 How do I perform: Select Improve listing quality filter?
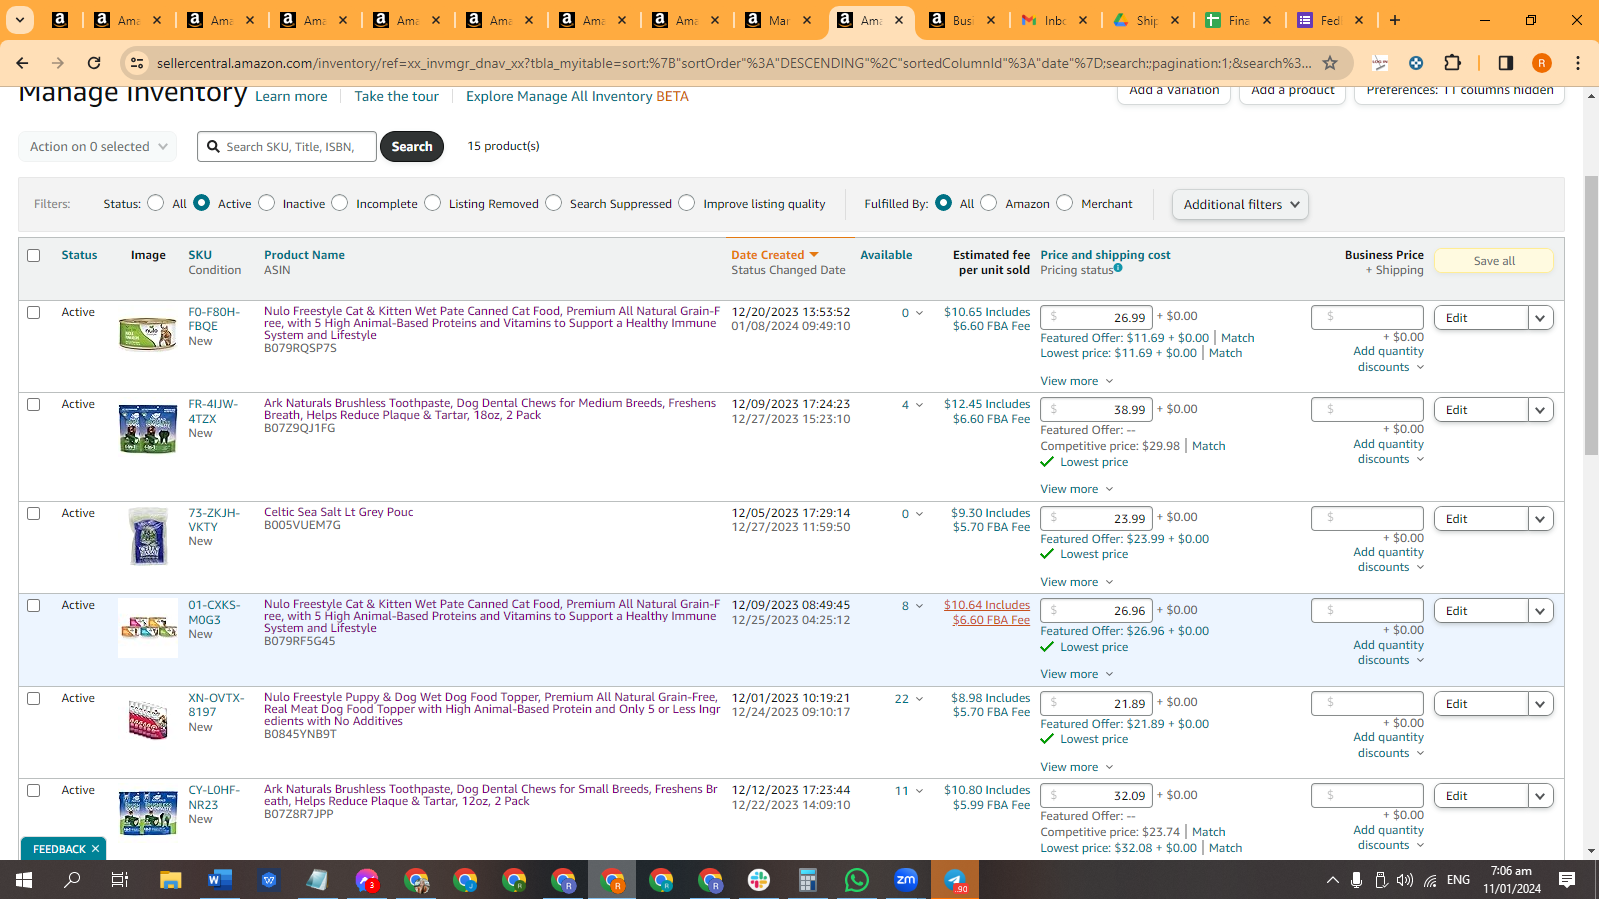(x=686, y=203)
